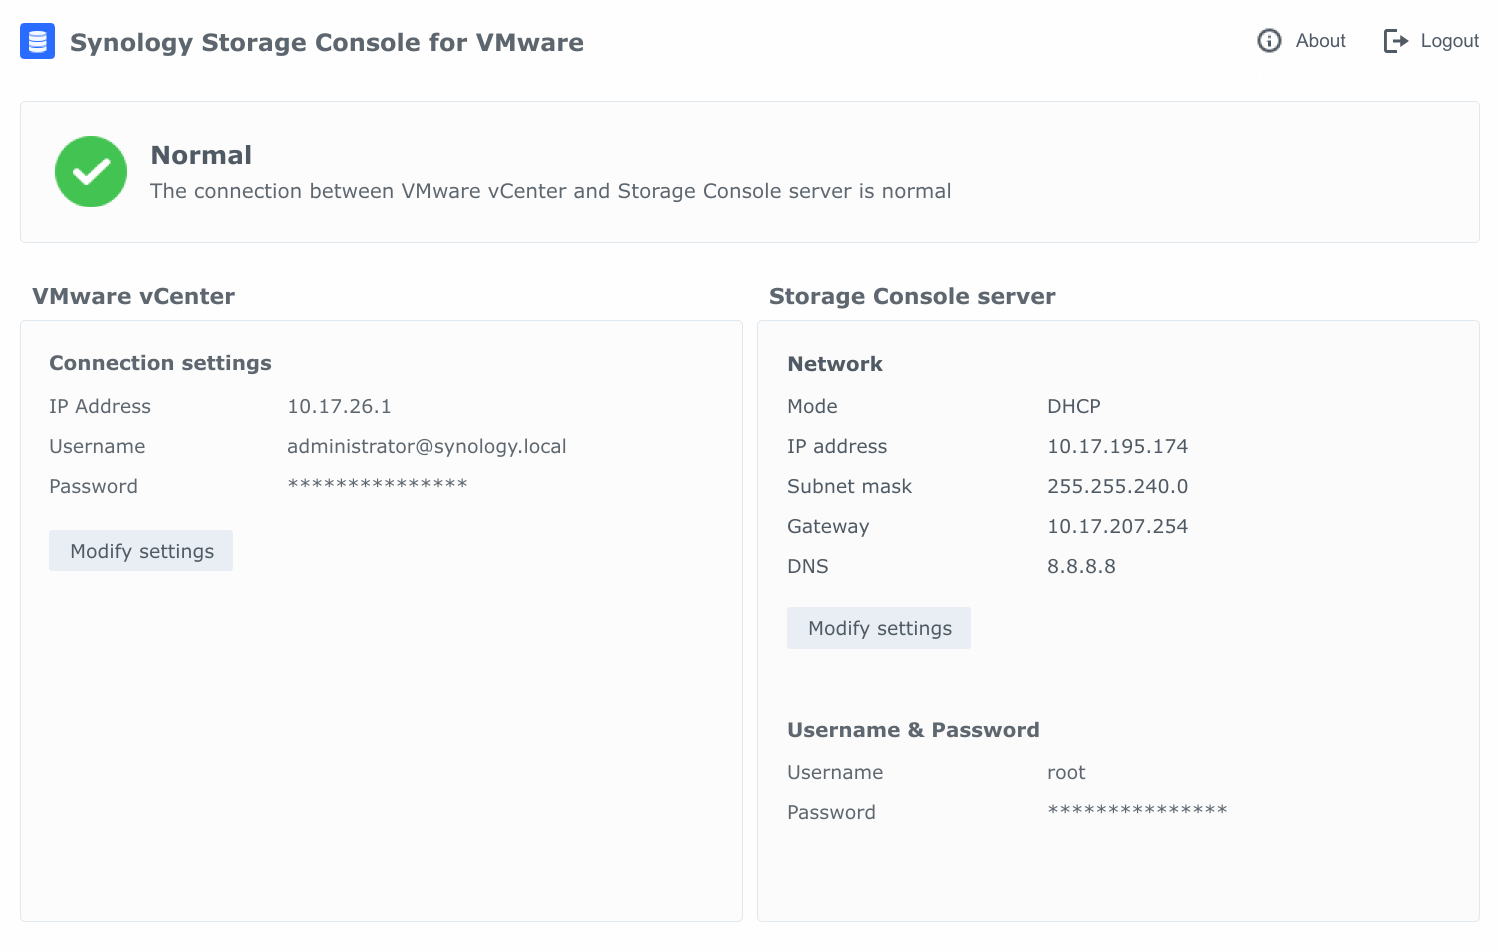Click the DHCP mode value
The height and width of the screenshot is (950, 1500).
(1072, 406)
